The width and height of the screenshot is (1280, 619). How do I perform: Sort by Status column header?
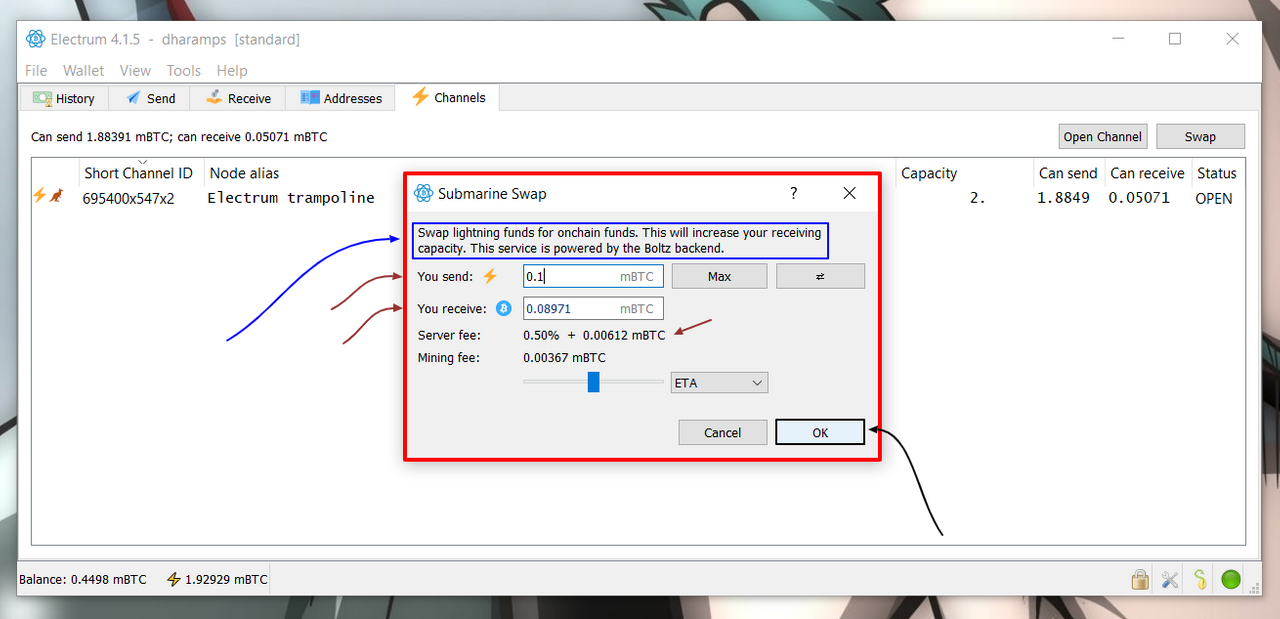click(x=1217, y=173)
